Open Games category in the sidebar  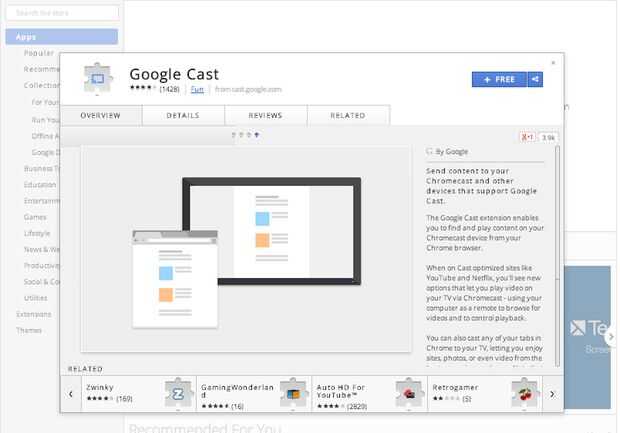(35, 217)
